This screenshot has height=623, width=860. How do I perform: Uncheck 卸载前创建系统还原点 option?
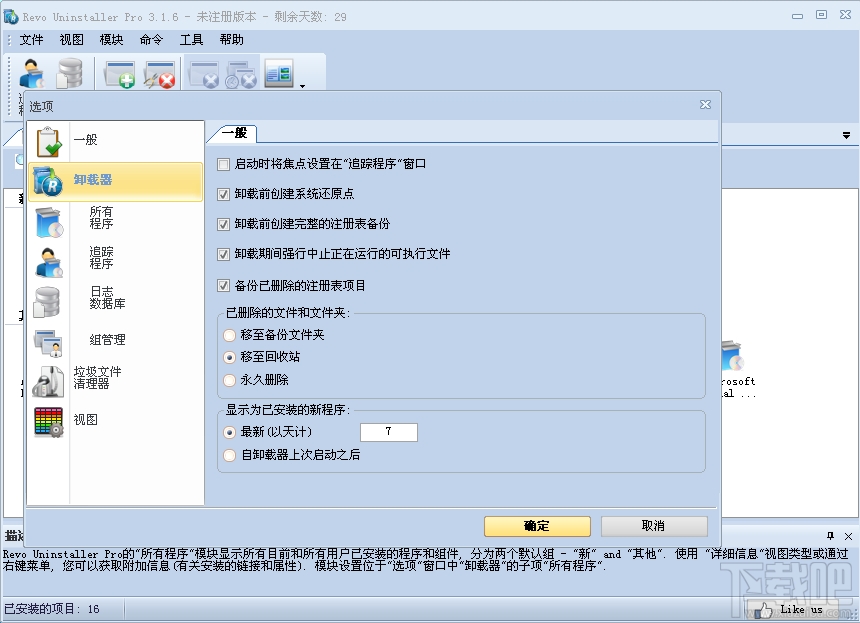[x=223, y=195]
